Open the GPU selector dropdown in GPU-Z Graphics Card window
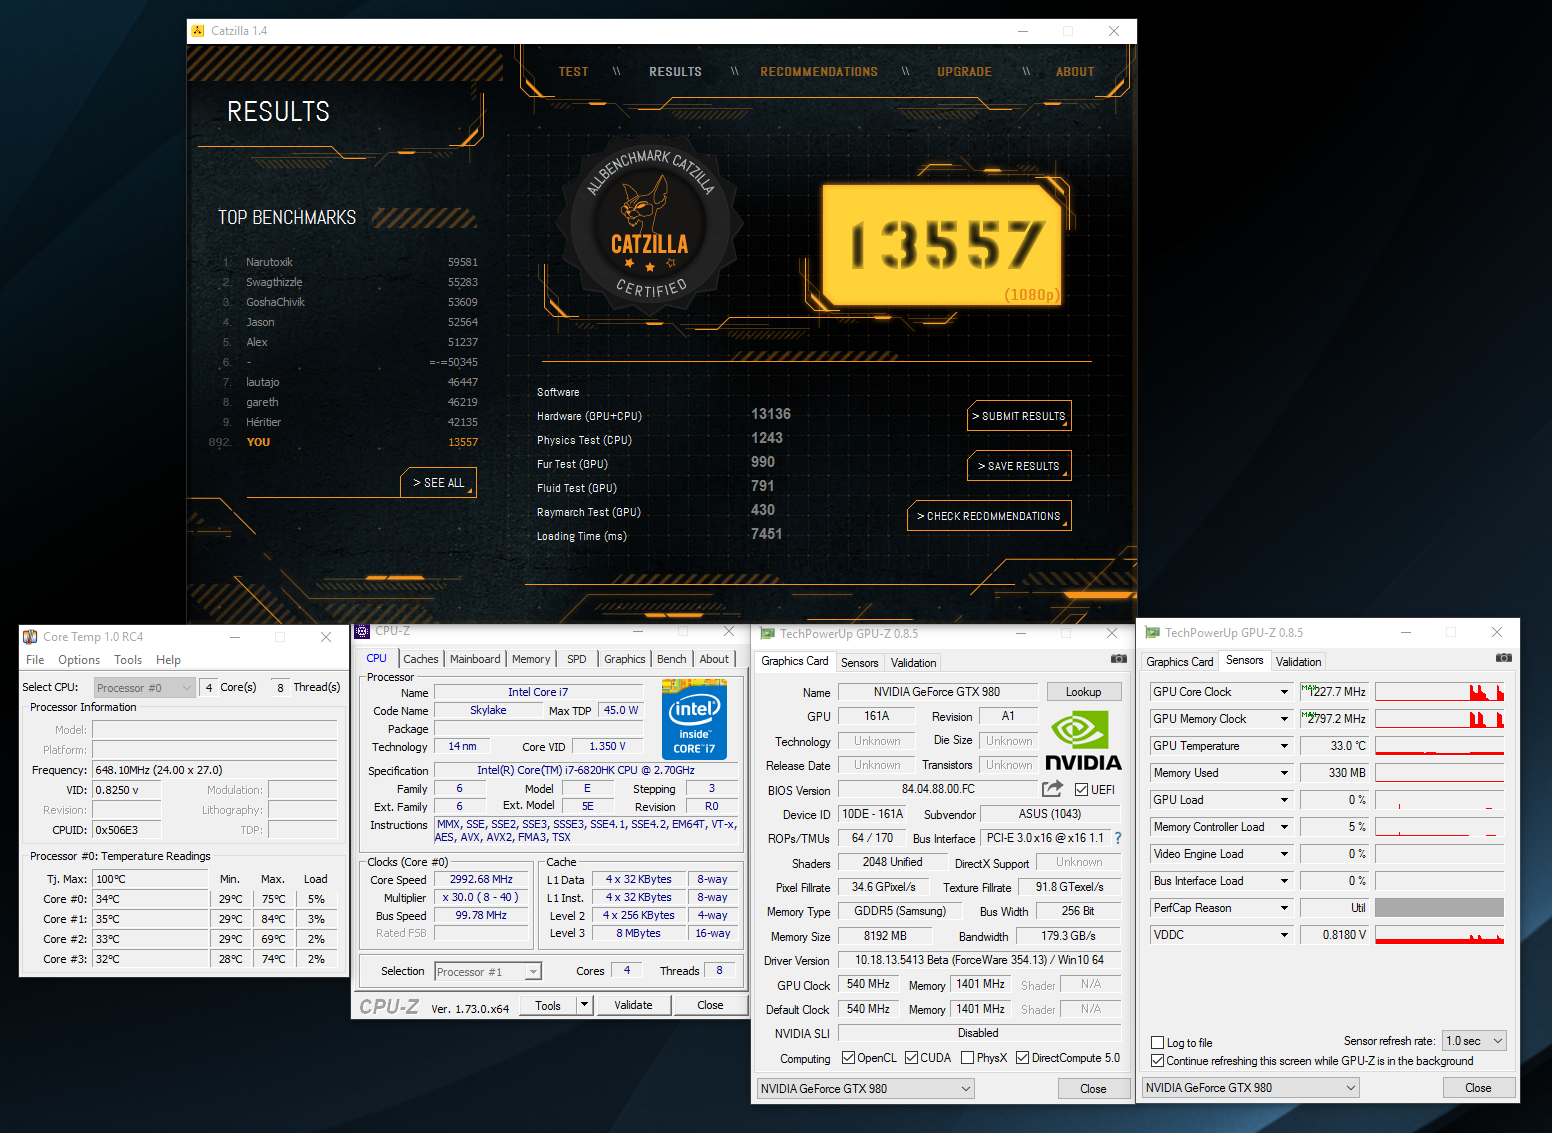Viewport: 1552px width, 1133px height. click(866, 1089)
